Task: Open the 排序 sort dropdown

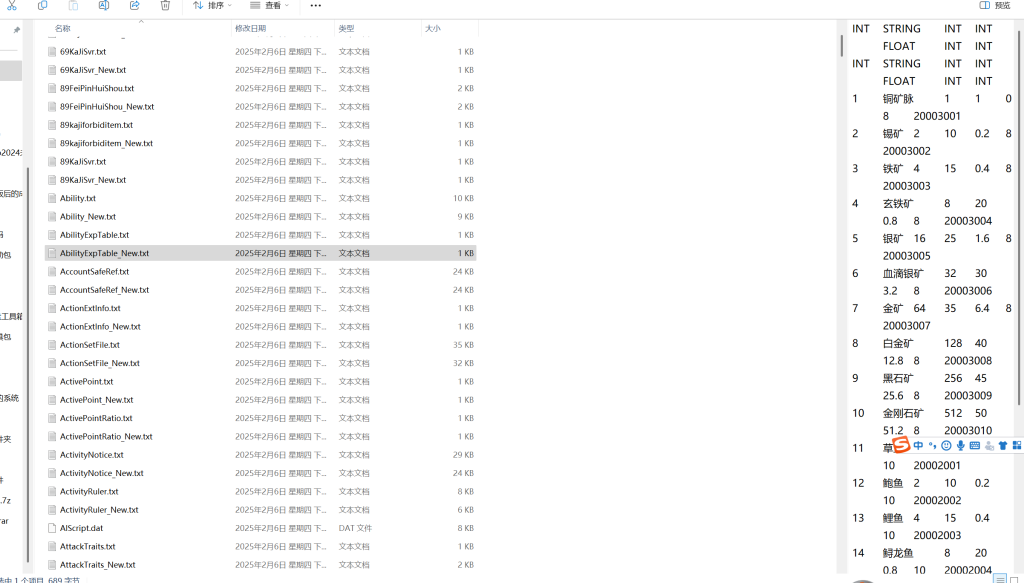Action: (x=213, y=5)
